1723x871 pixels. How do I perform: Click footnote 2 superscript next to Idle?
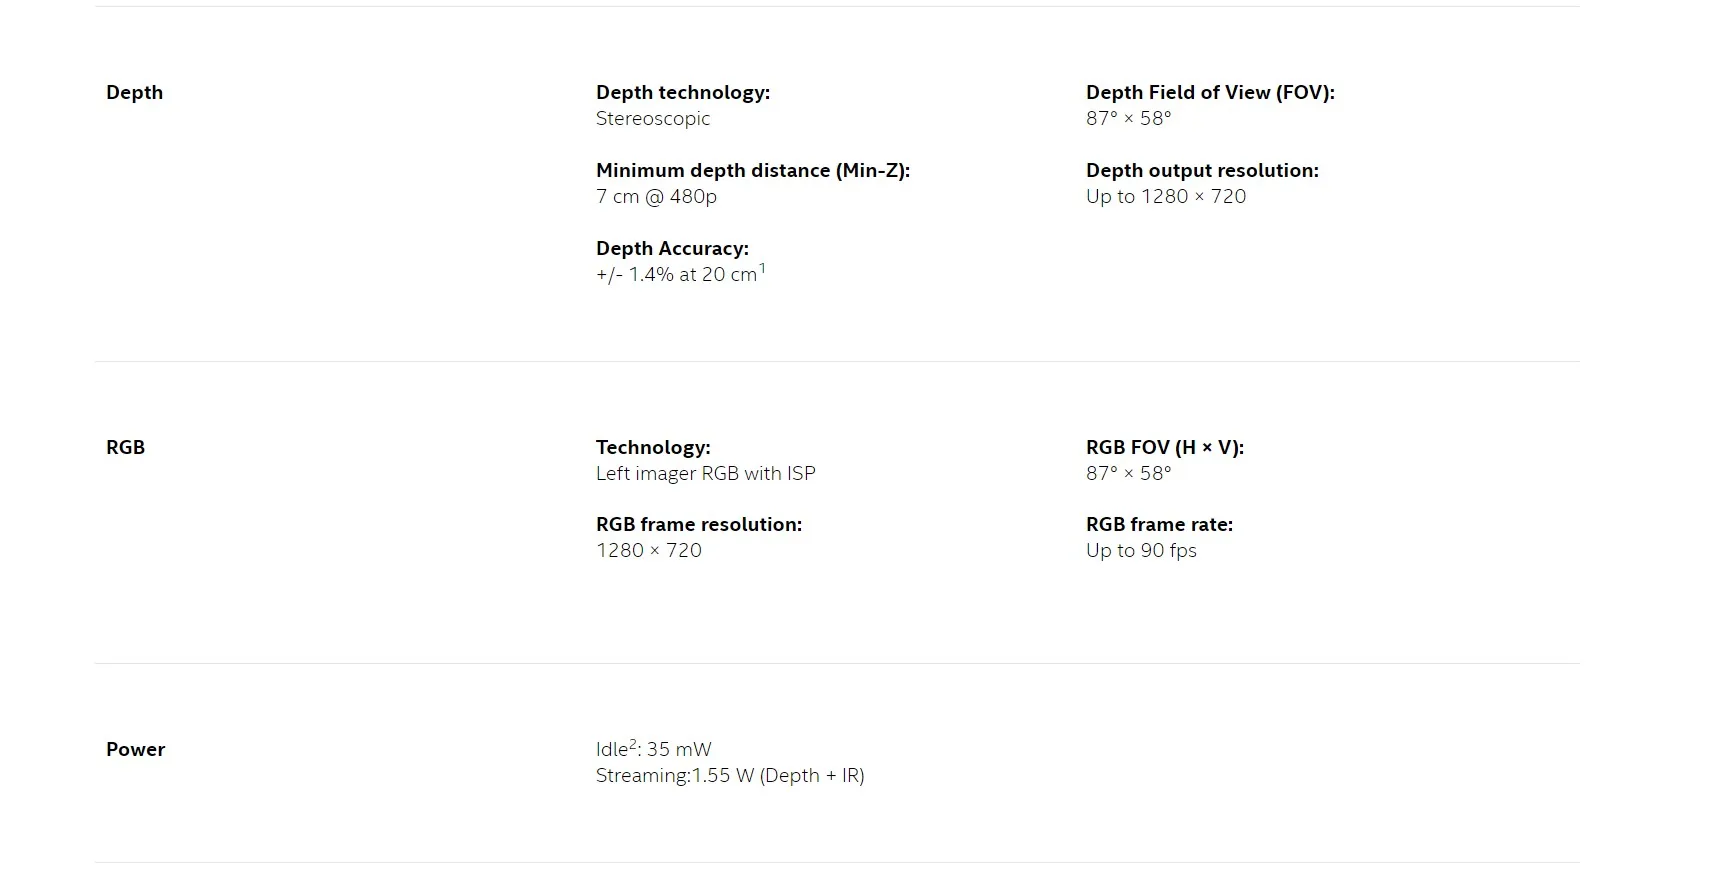click(x=633, y=743)
